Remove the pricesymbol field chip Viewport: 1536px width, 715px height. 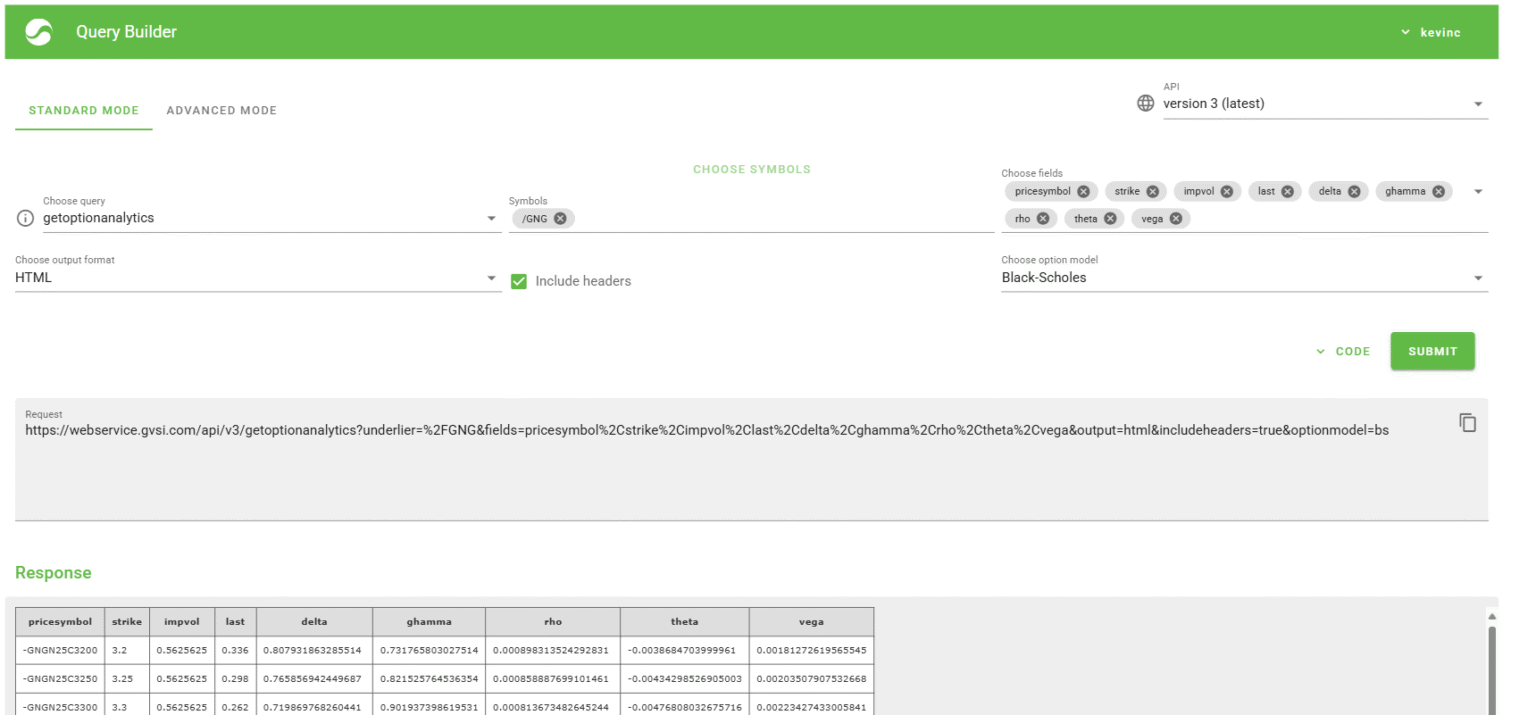tap(1083, 191)
